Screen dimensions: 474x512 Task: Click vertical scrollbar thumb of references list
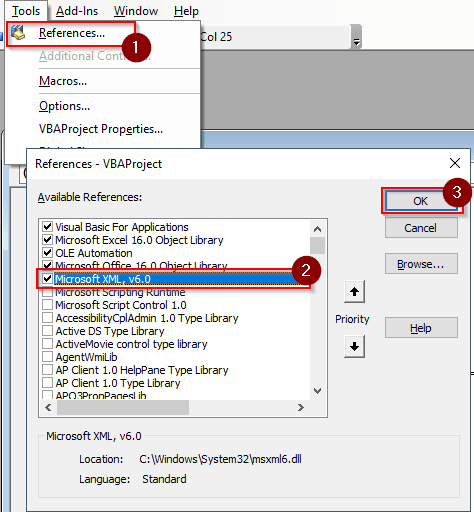click(x=317, y=245)
